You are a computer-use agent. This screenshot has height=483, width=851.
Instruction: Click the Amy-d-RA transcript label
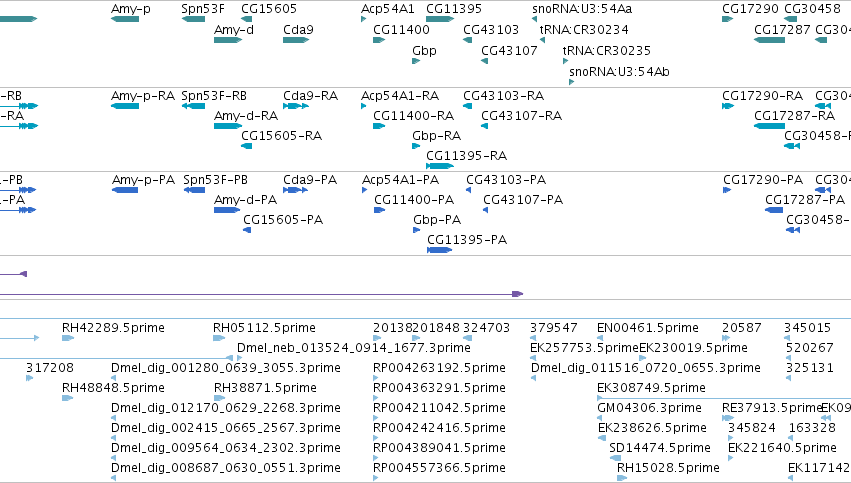(x=246, y=116)
